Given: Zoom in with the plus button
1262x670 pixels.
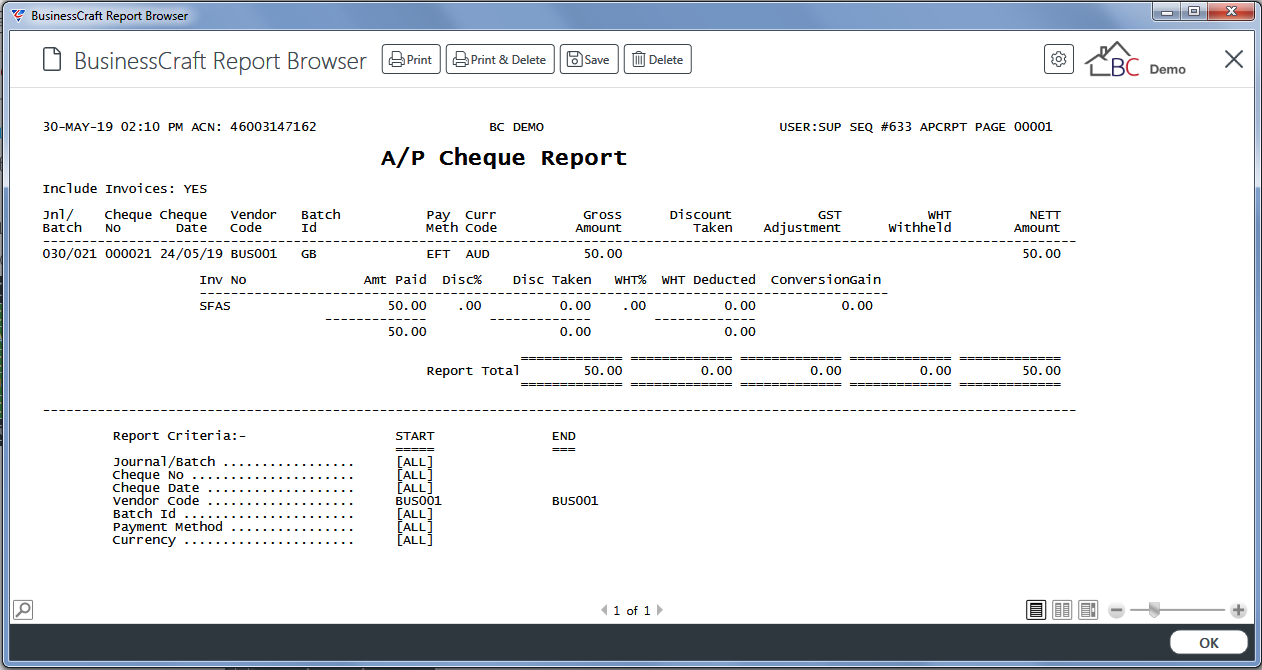Looking at the screenshot, I should click(x=1238, y=610).
